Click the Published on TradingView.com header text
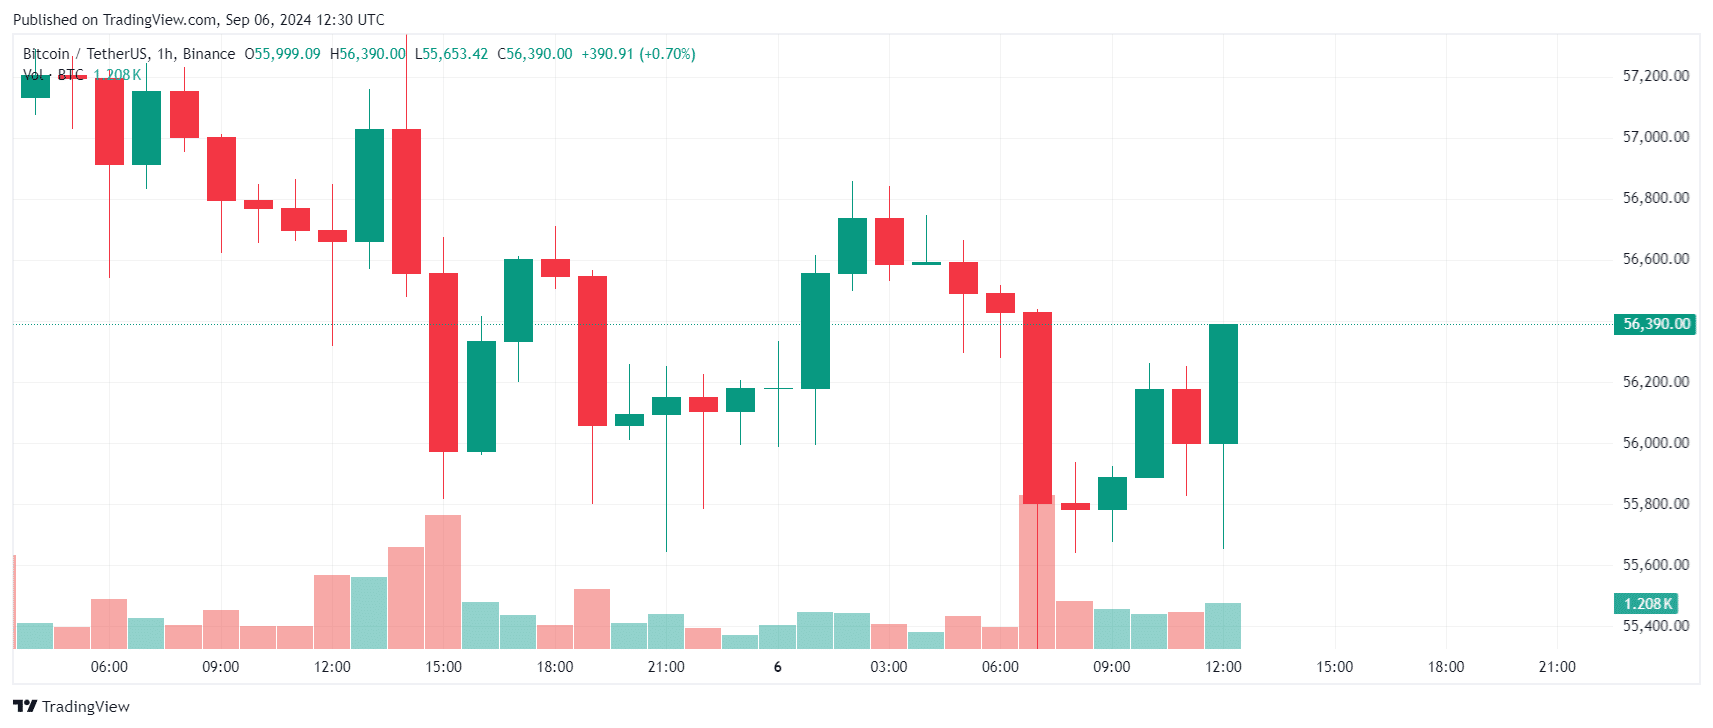Screen dimensions: 1713x728 coord(198,20)
